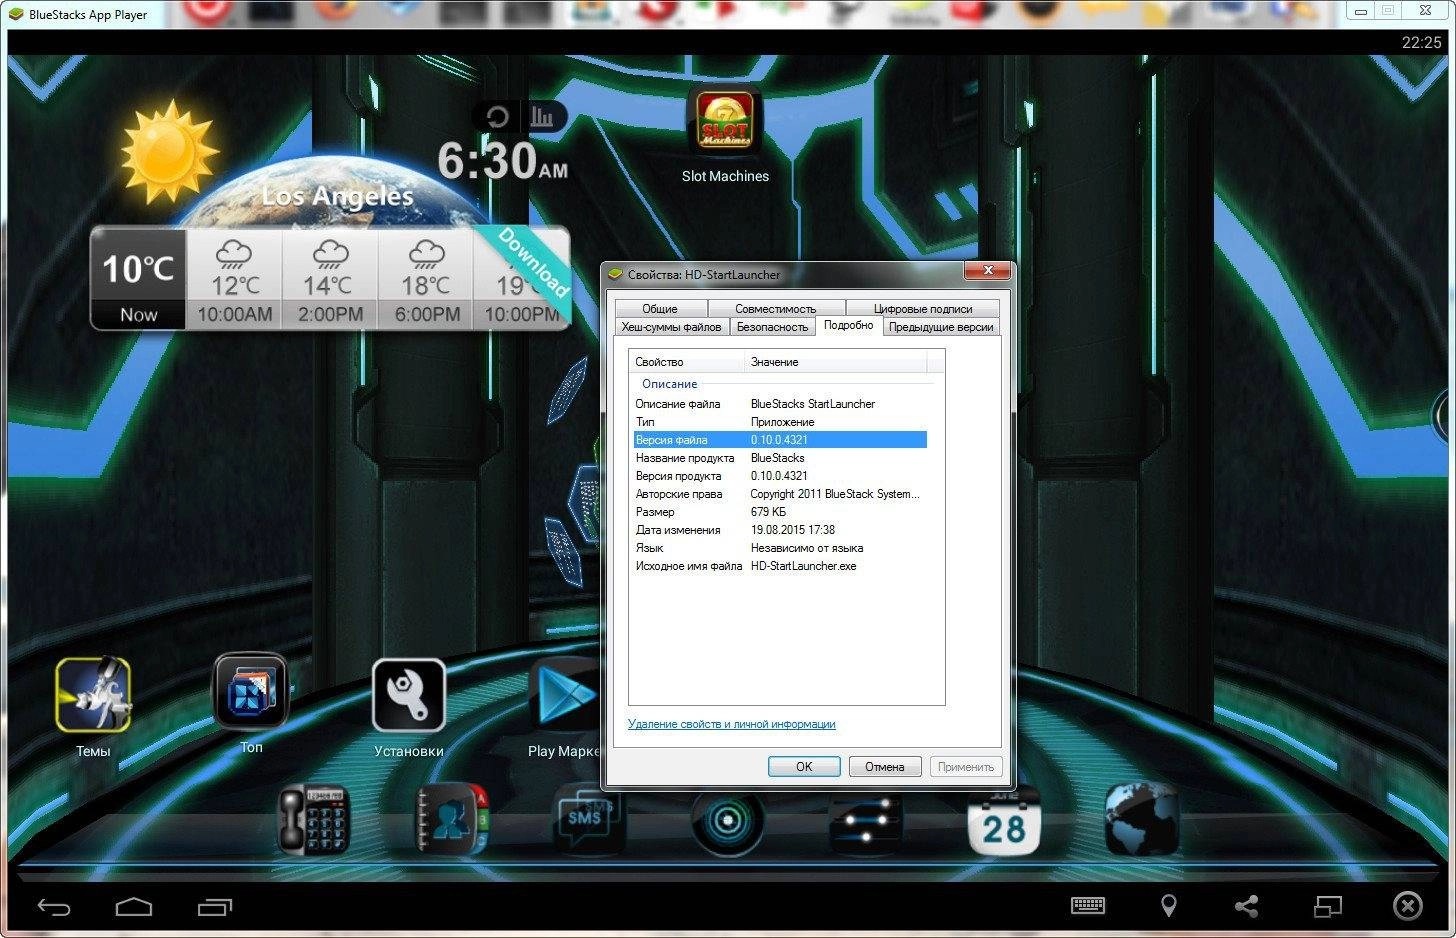Screen dimensions: 1456x938
Task: Open the SMS messaging dock icon
Action: click(588, 819)
